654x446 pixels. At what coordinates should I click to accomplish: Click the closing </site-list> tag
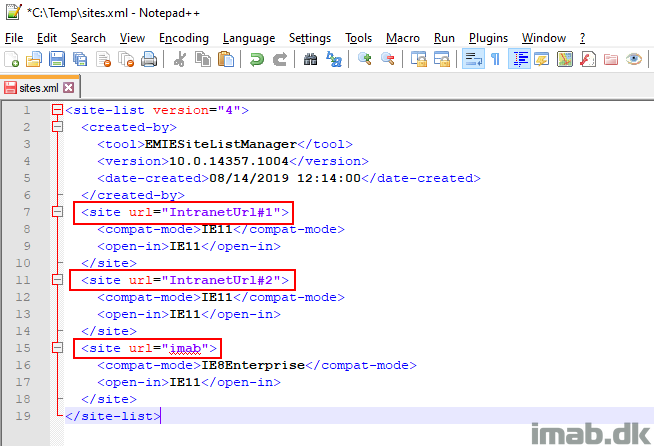pos(113,416)
